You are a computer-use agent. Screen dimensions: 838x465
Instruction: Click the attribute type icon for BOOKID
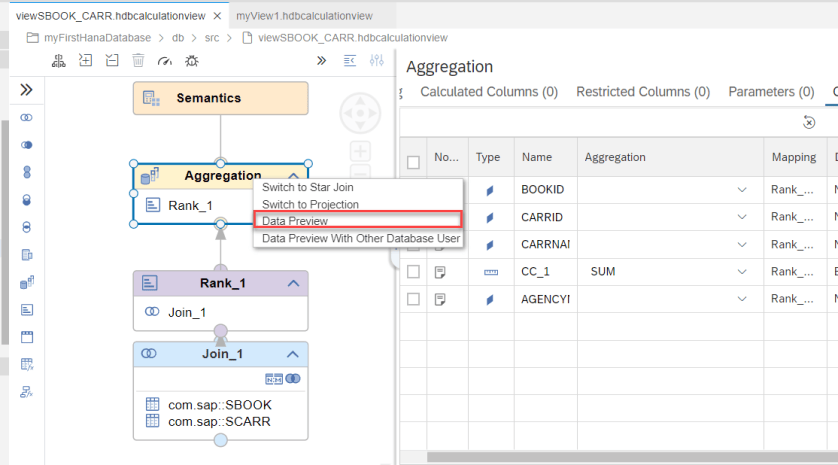click(x=490, y=190)
